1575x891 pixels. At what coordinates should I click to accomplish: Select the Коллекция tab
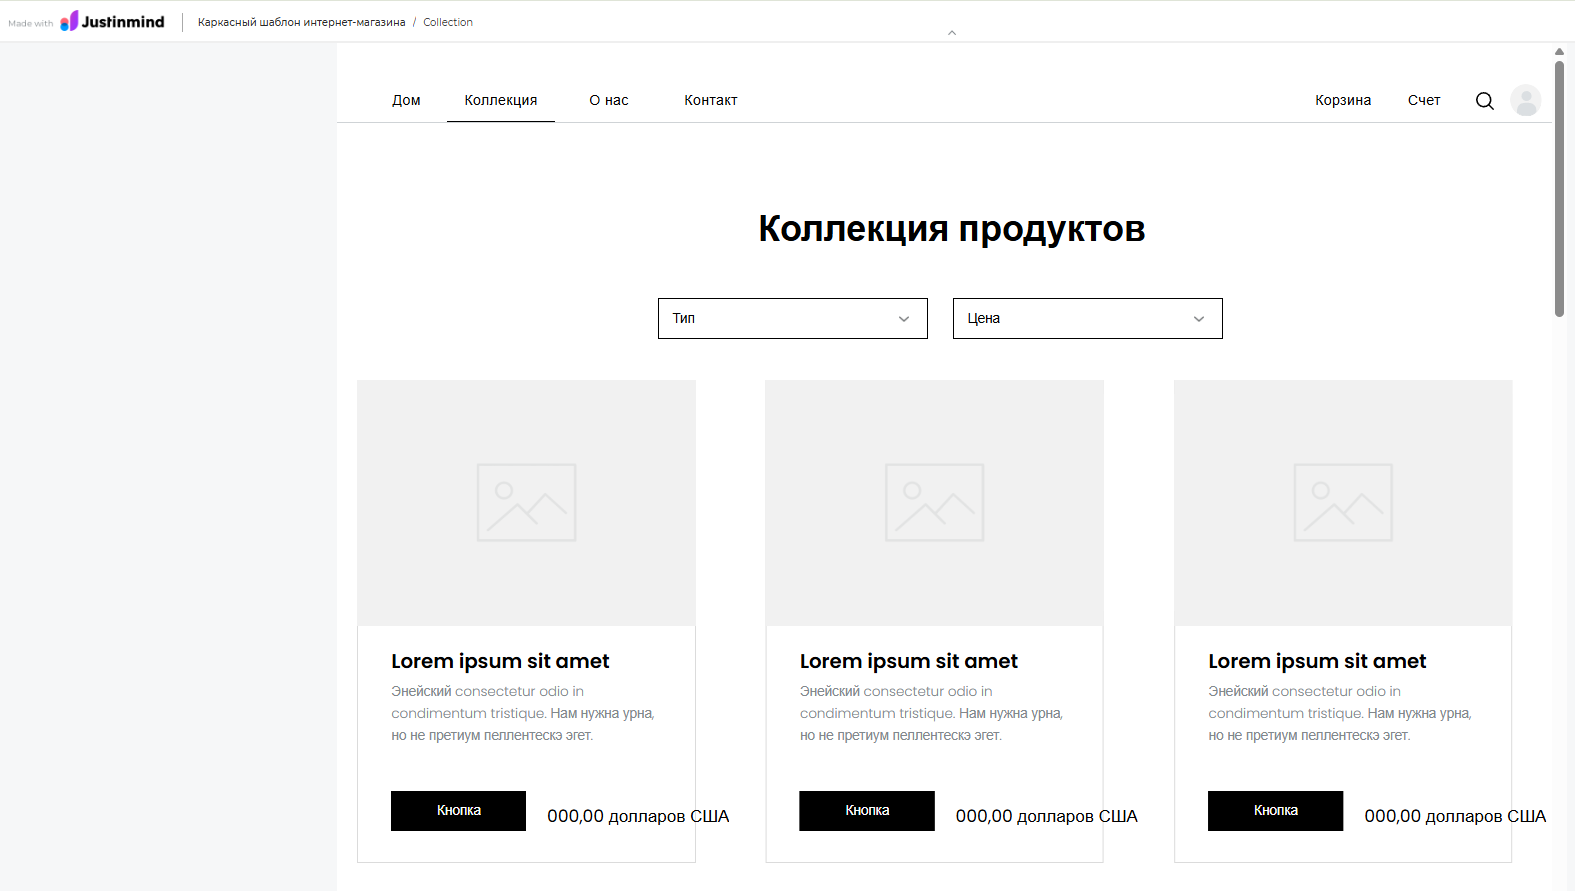[x=501, y=100]
